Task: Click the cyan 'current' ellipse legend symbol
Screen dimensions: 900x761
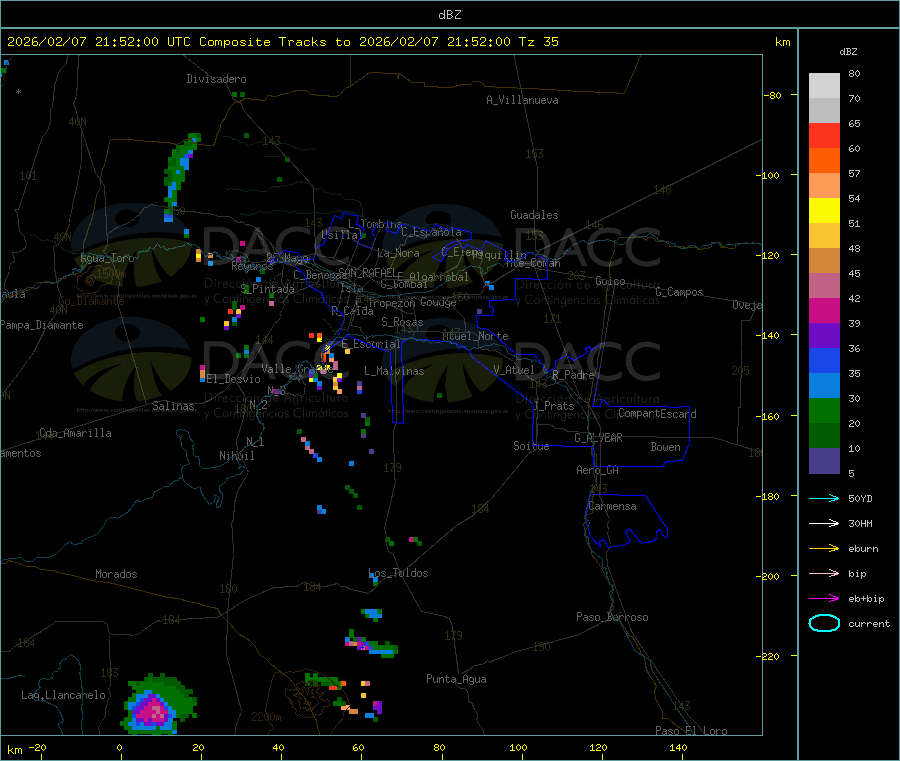Action: pos(824,623)
